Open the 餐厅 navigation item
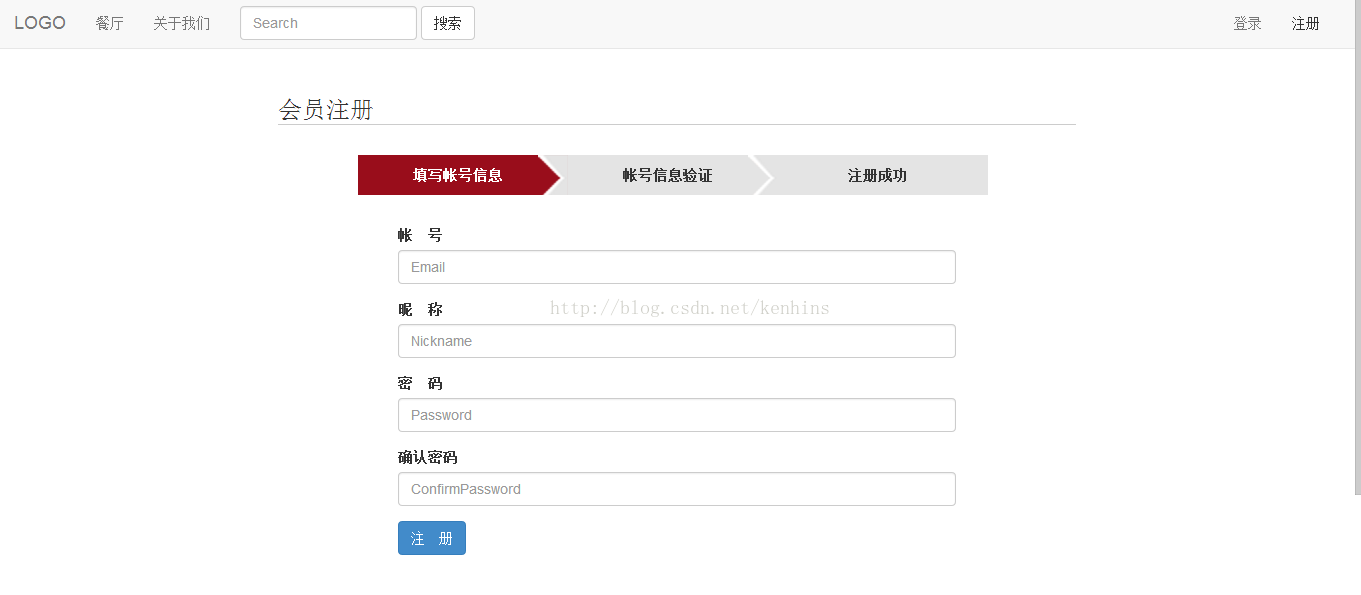 pyautogui.click(x=110, y=23)
